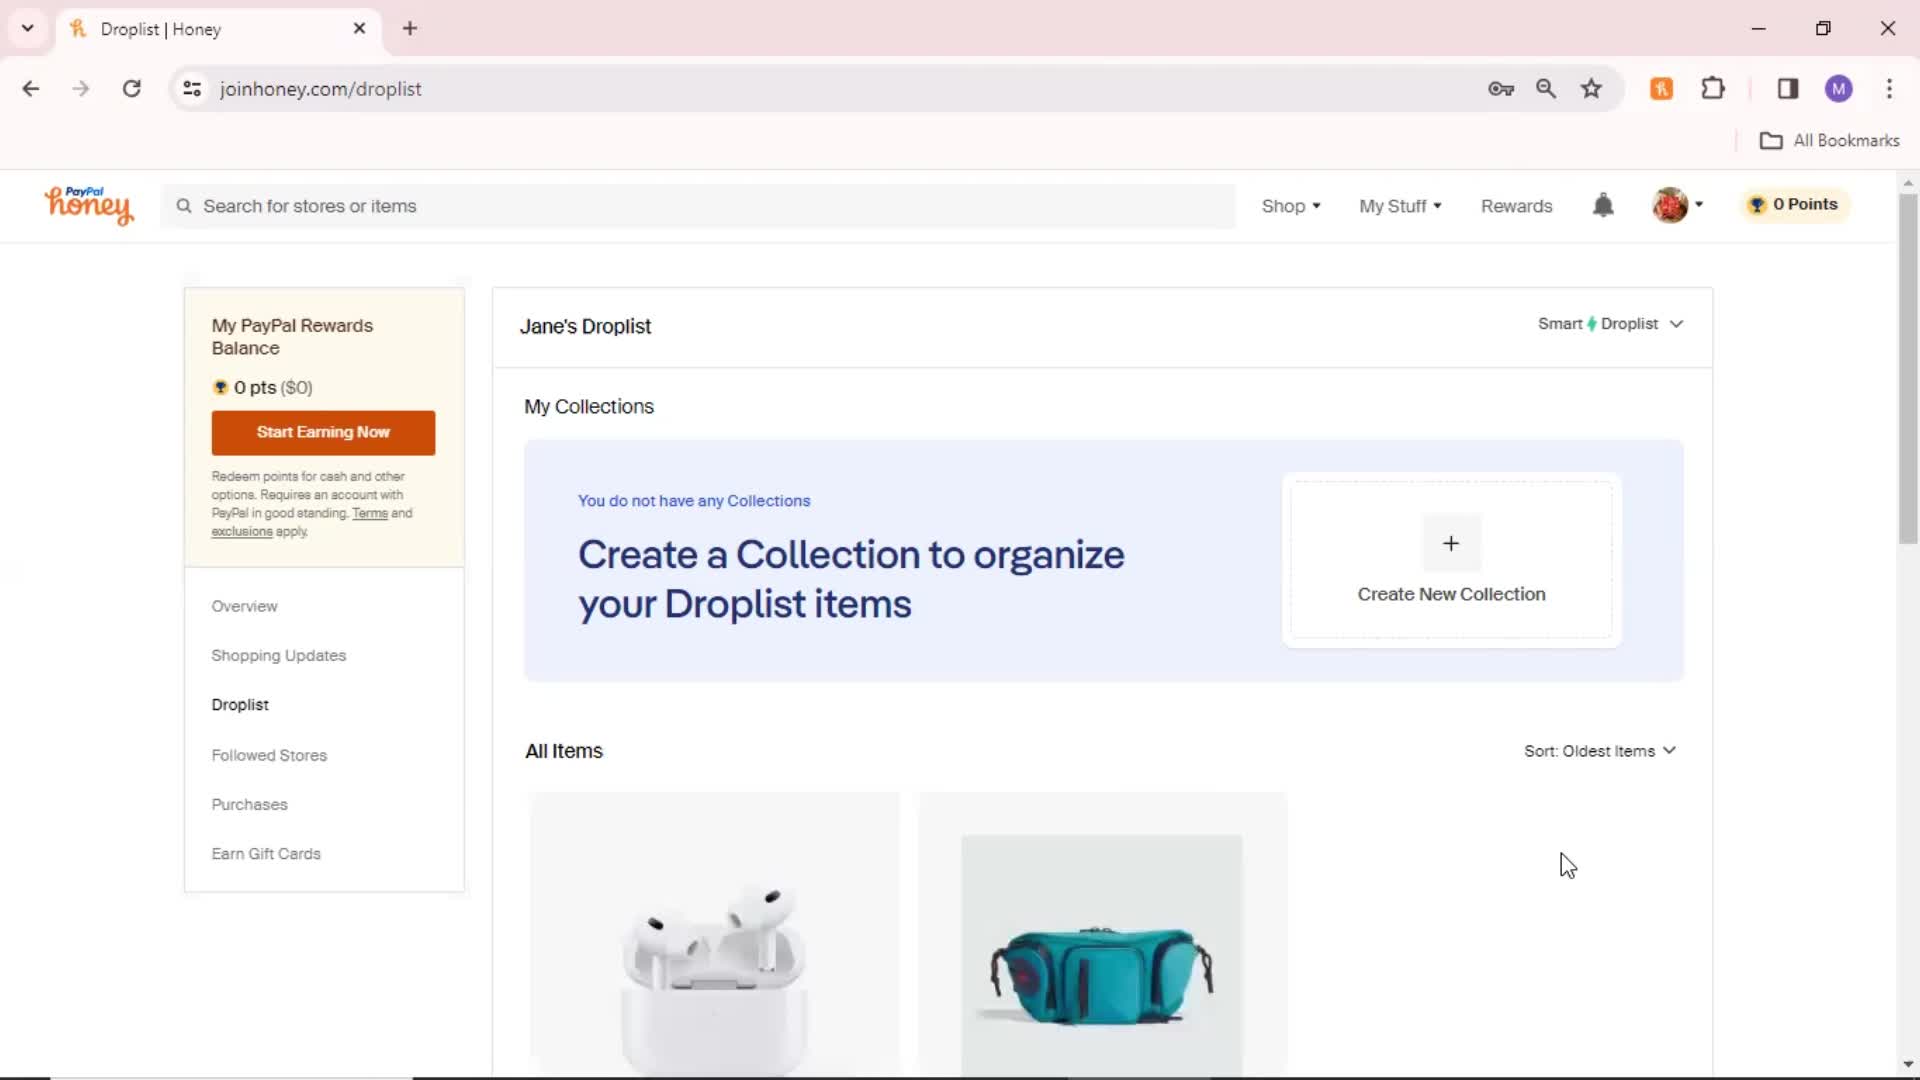Click the search for stores or items field
1920x1080 pixels.
[x=698, y=206]
